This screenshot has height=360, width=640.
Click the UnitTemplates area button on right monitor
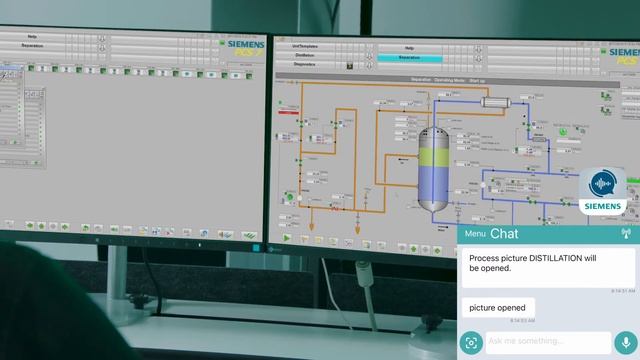304,46
